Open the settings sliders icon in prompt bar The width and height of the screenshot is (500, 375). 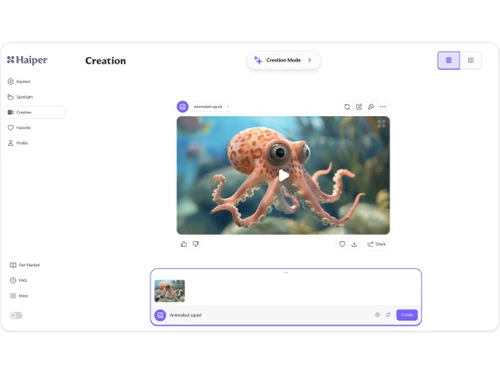click(388, 315)
